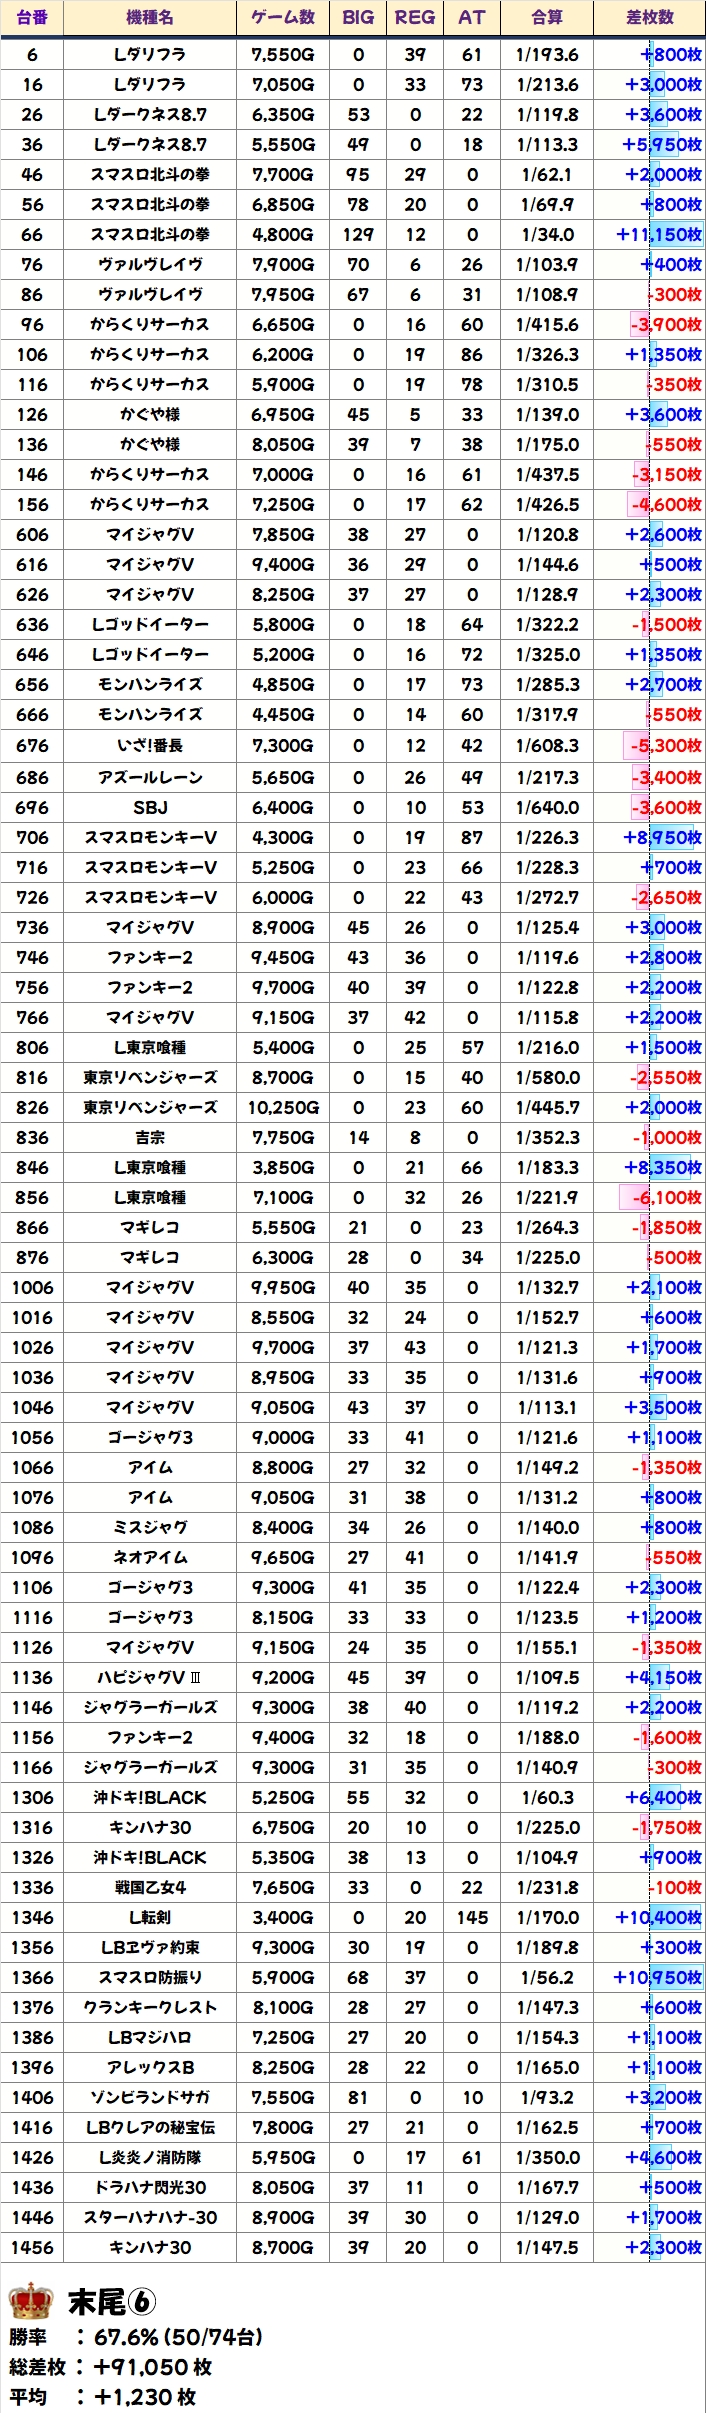
Task: Select the -6,100枚 cell for machine 856
Action: (665, 1197)
